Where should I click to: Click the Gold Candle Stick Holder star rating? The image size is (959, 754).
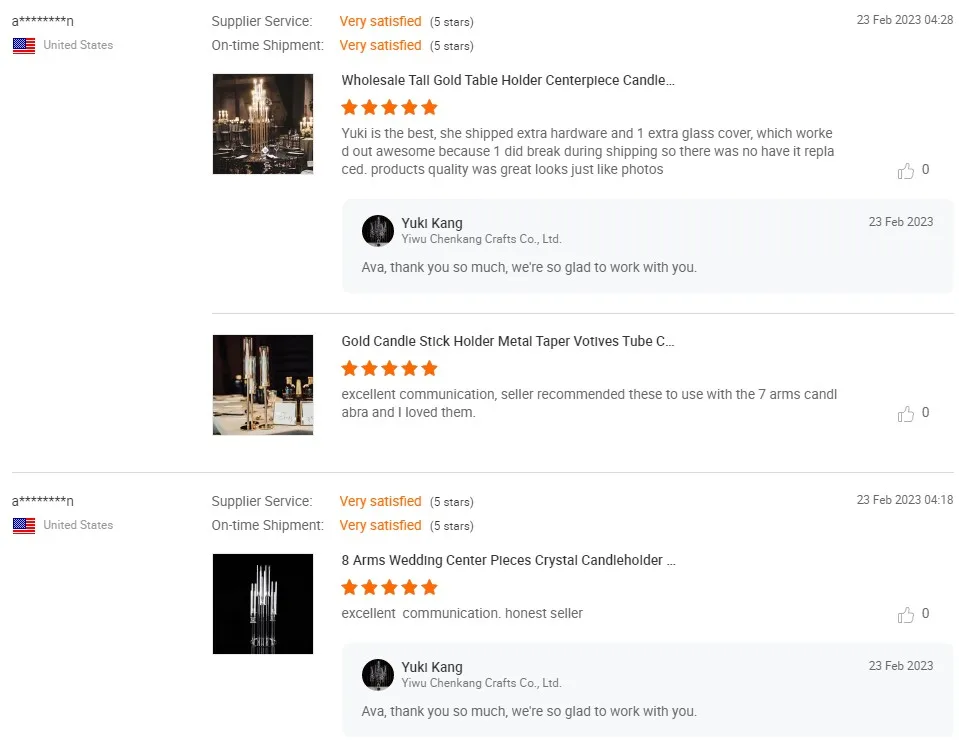pyautogui.click(x=389, y=368)
